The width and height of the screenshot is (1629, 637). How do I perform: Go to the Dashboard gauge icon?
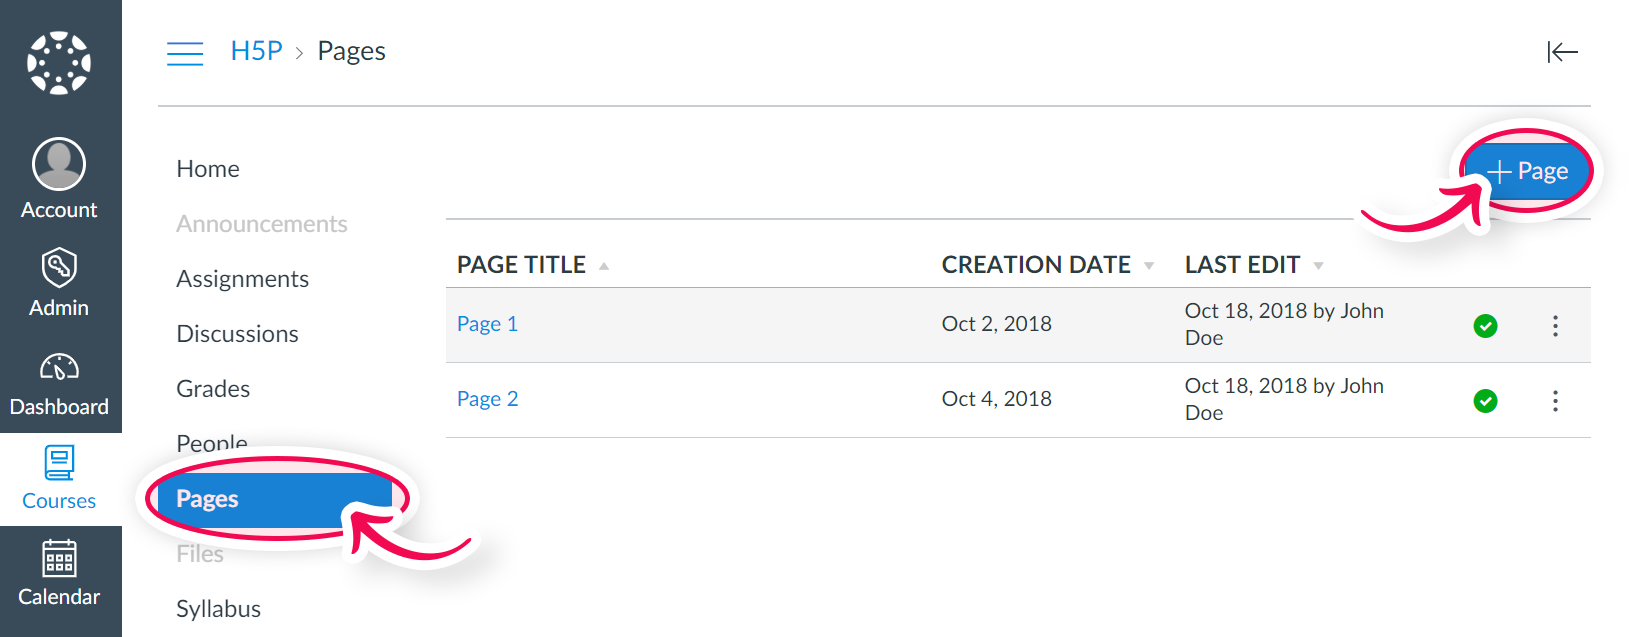point(59,367)
